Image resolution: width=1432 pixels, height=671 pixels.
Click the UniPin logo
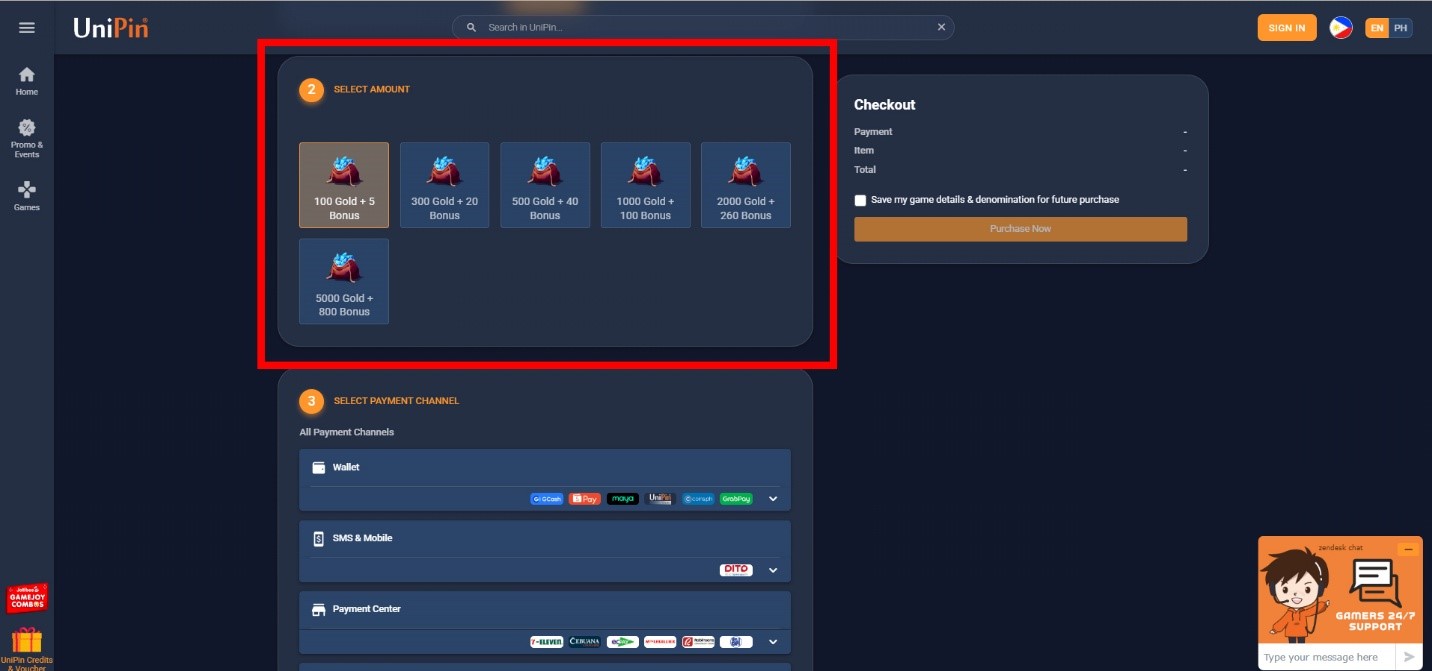point(111,28)
